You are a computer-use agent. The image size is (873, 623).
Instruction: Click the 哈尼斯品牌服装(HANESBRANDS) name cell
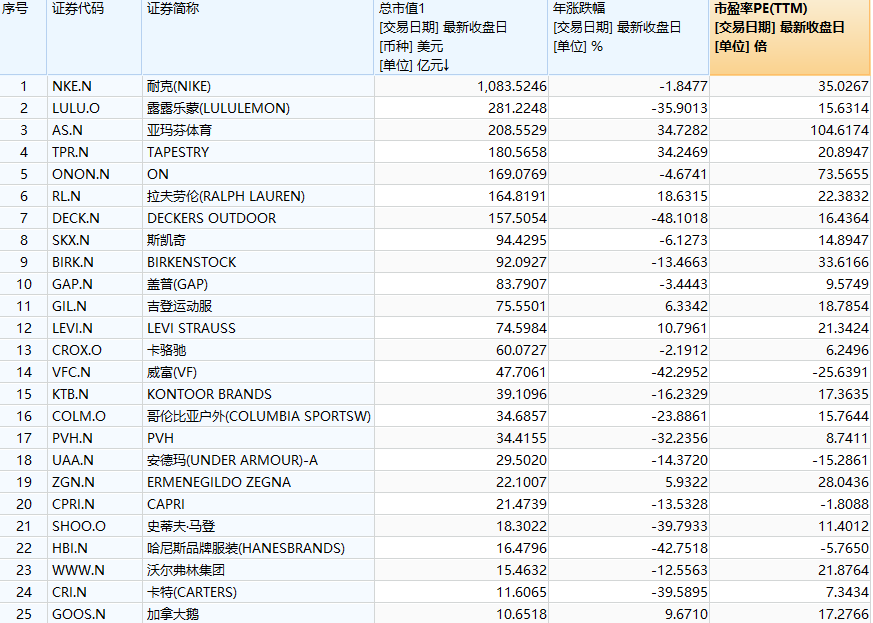258,548
